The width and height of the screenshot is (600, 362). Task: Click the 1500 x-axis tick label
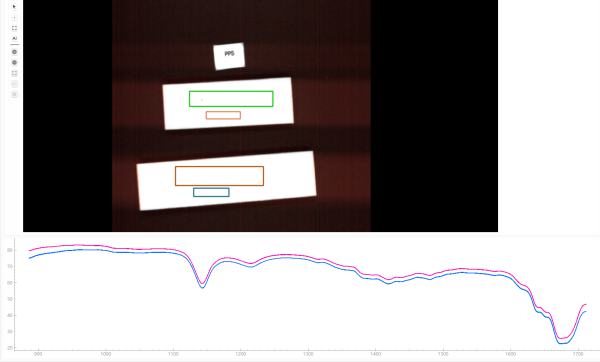443,354
